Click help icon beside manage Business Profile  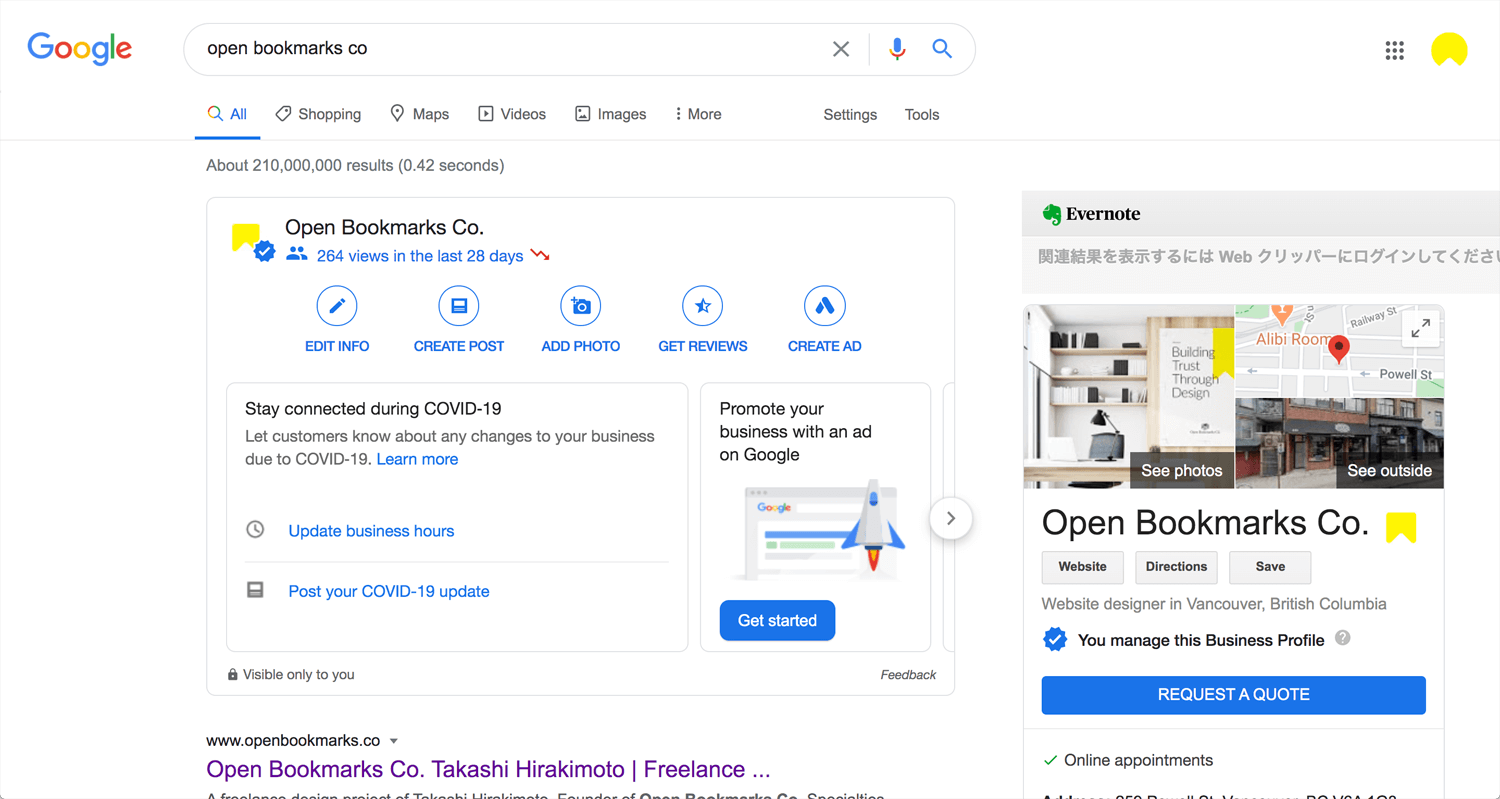[1343, 638]
